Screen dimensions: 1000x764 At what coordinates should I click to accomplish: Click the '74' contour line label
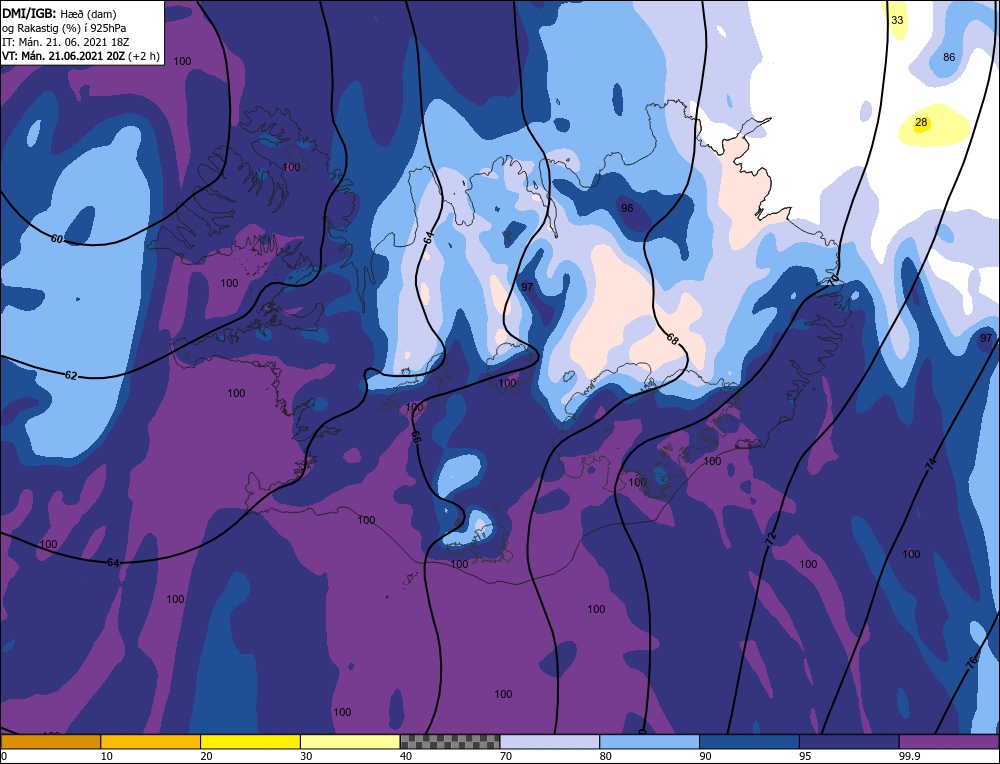point(930,464)
